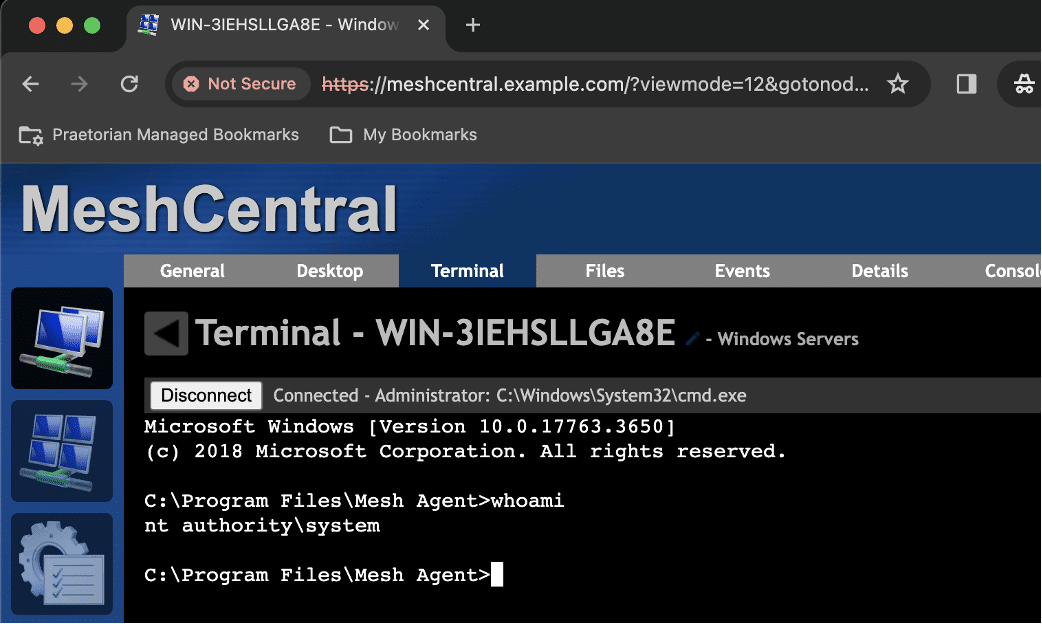The height and width of the screenshot is (624, 1042).
Task: Click the back arrow beside Terminal title
Action: coord(166,333)
